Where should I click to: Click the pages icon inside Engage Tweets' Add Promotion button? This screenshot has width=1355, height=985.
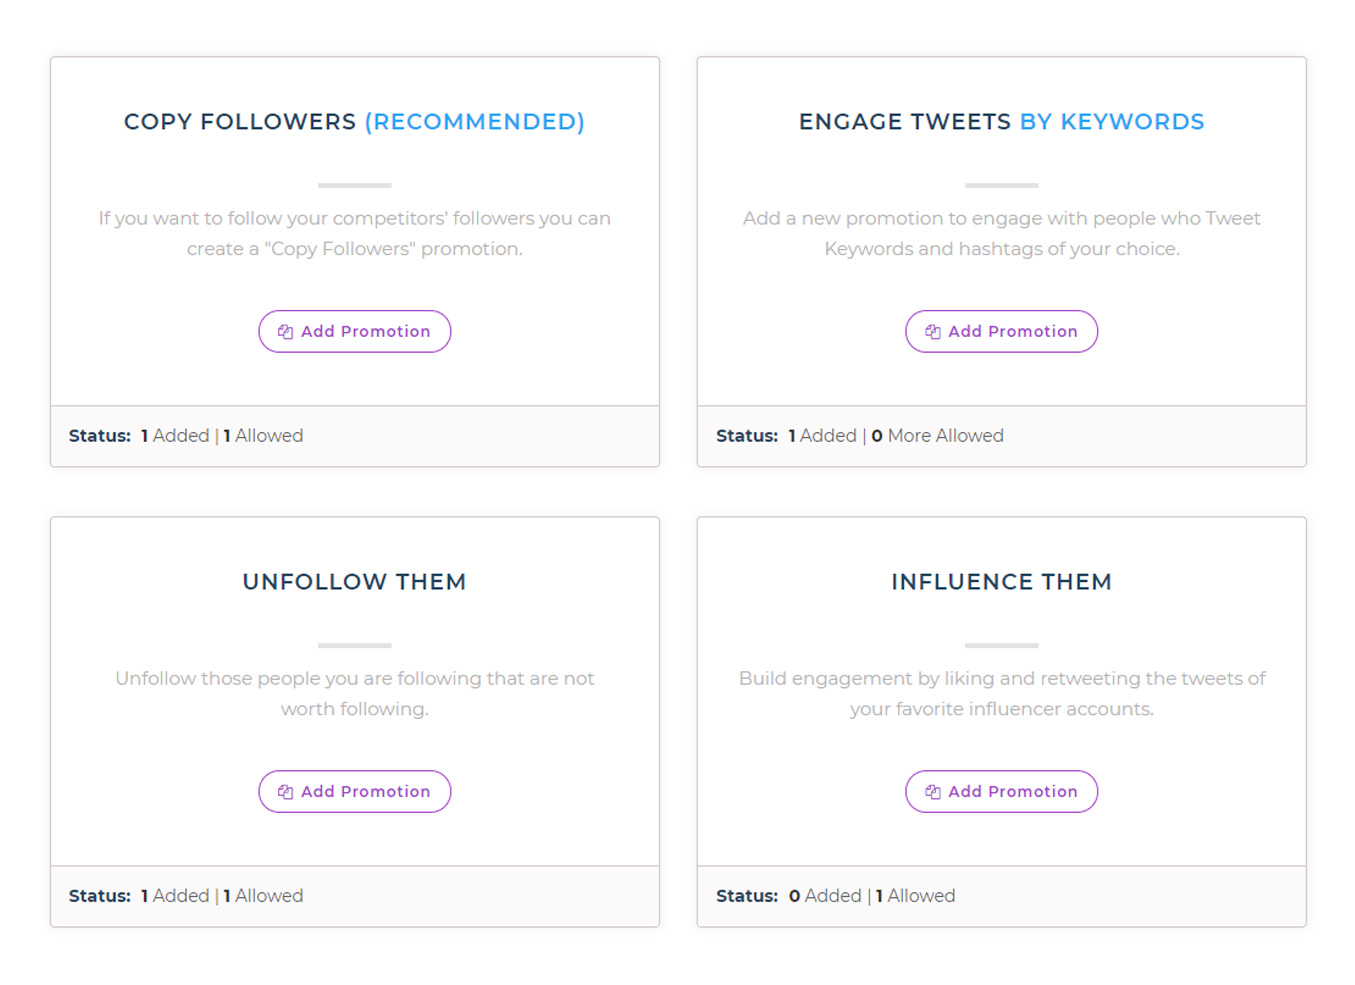pos(932,331)
